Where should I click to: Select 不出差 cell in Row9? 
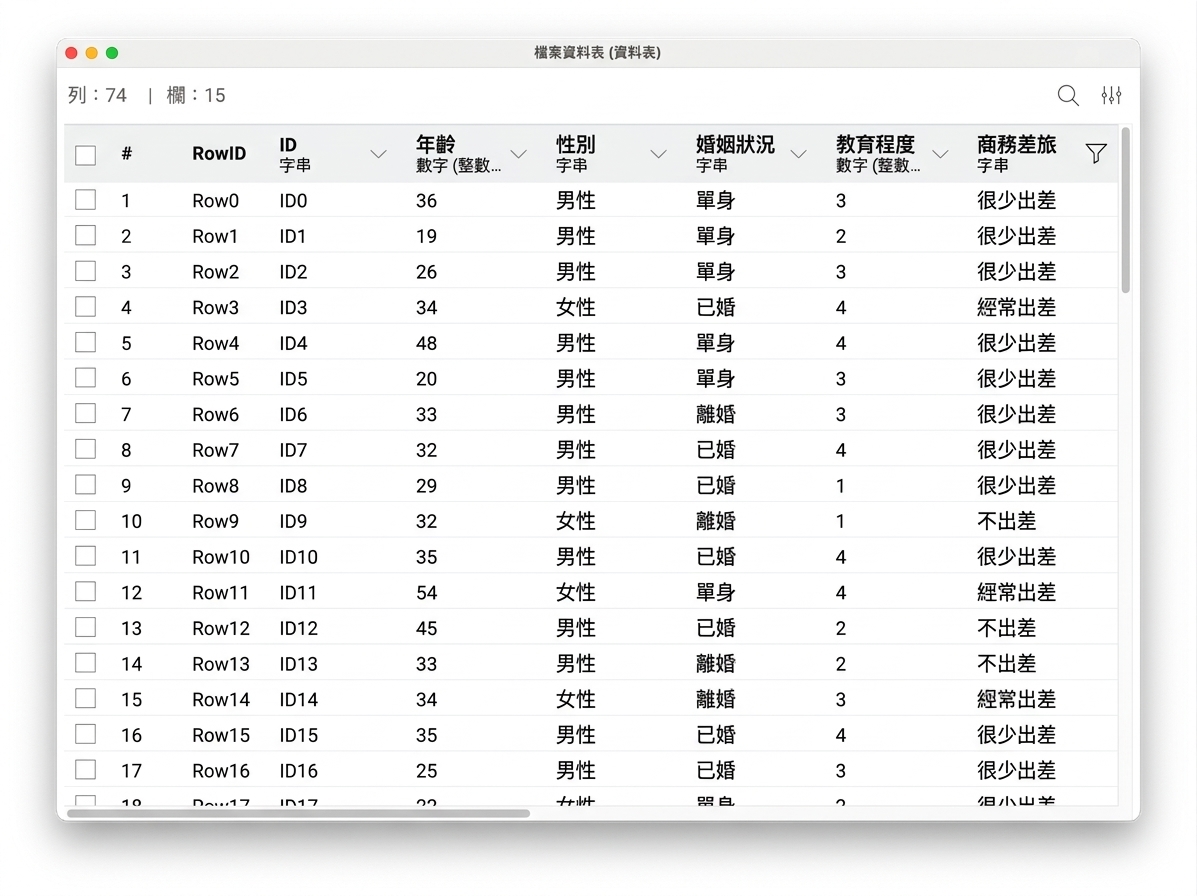point(1006,521)
